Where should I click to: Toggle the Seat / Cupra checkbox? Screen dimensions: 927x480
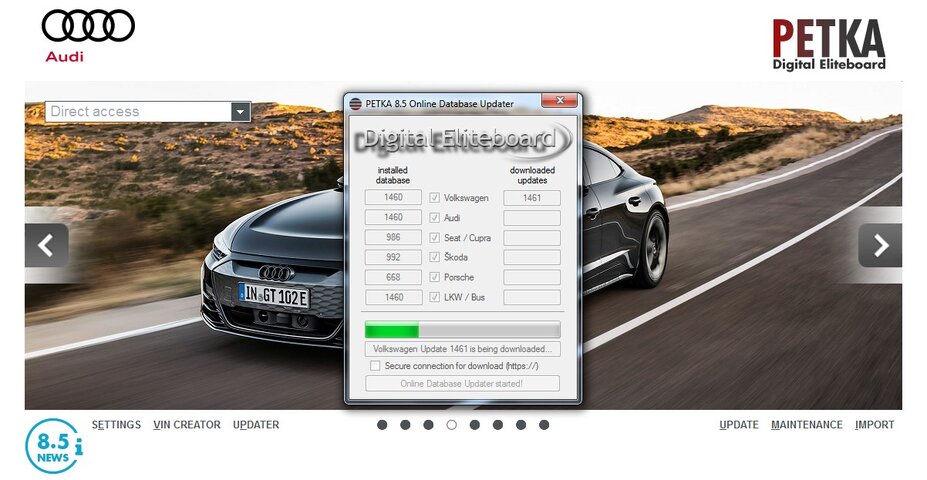coord(435,238)
